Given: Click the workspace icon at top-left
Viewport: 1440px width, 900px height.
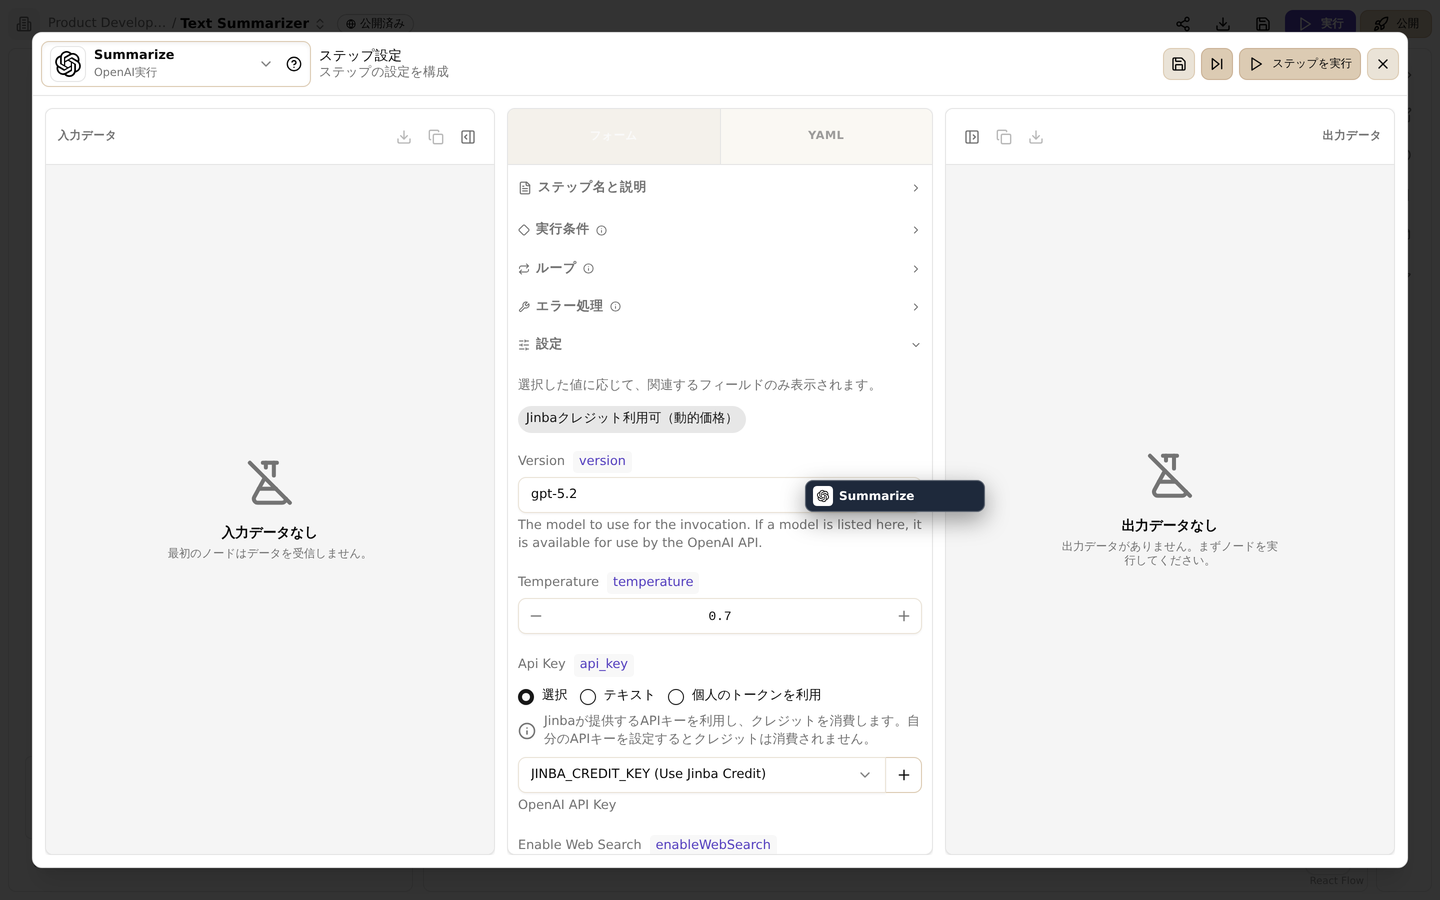Looking at the screenshot, I should point(24,23).
